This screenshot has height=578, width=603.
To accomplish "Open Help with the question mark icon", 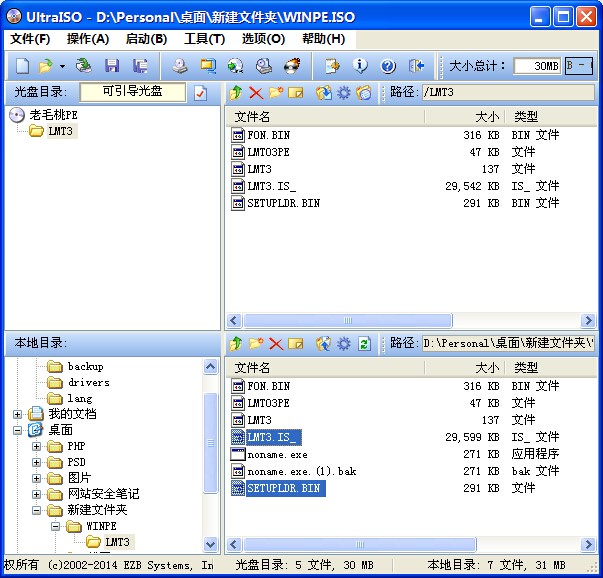I will pos(388,66).
